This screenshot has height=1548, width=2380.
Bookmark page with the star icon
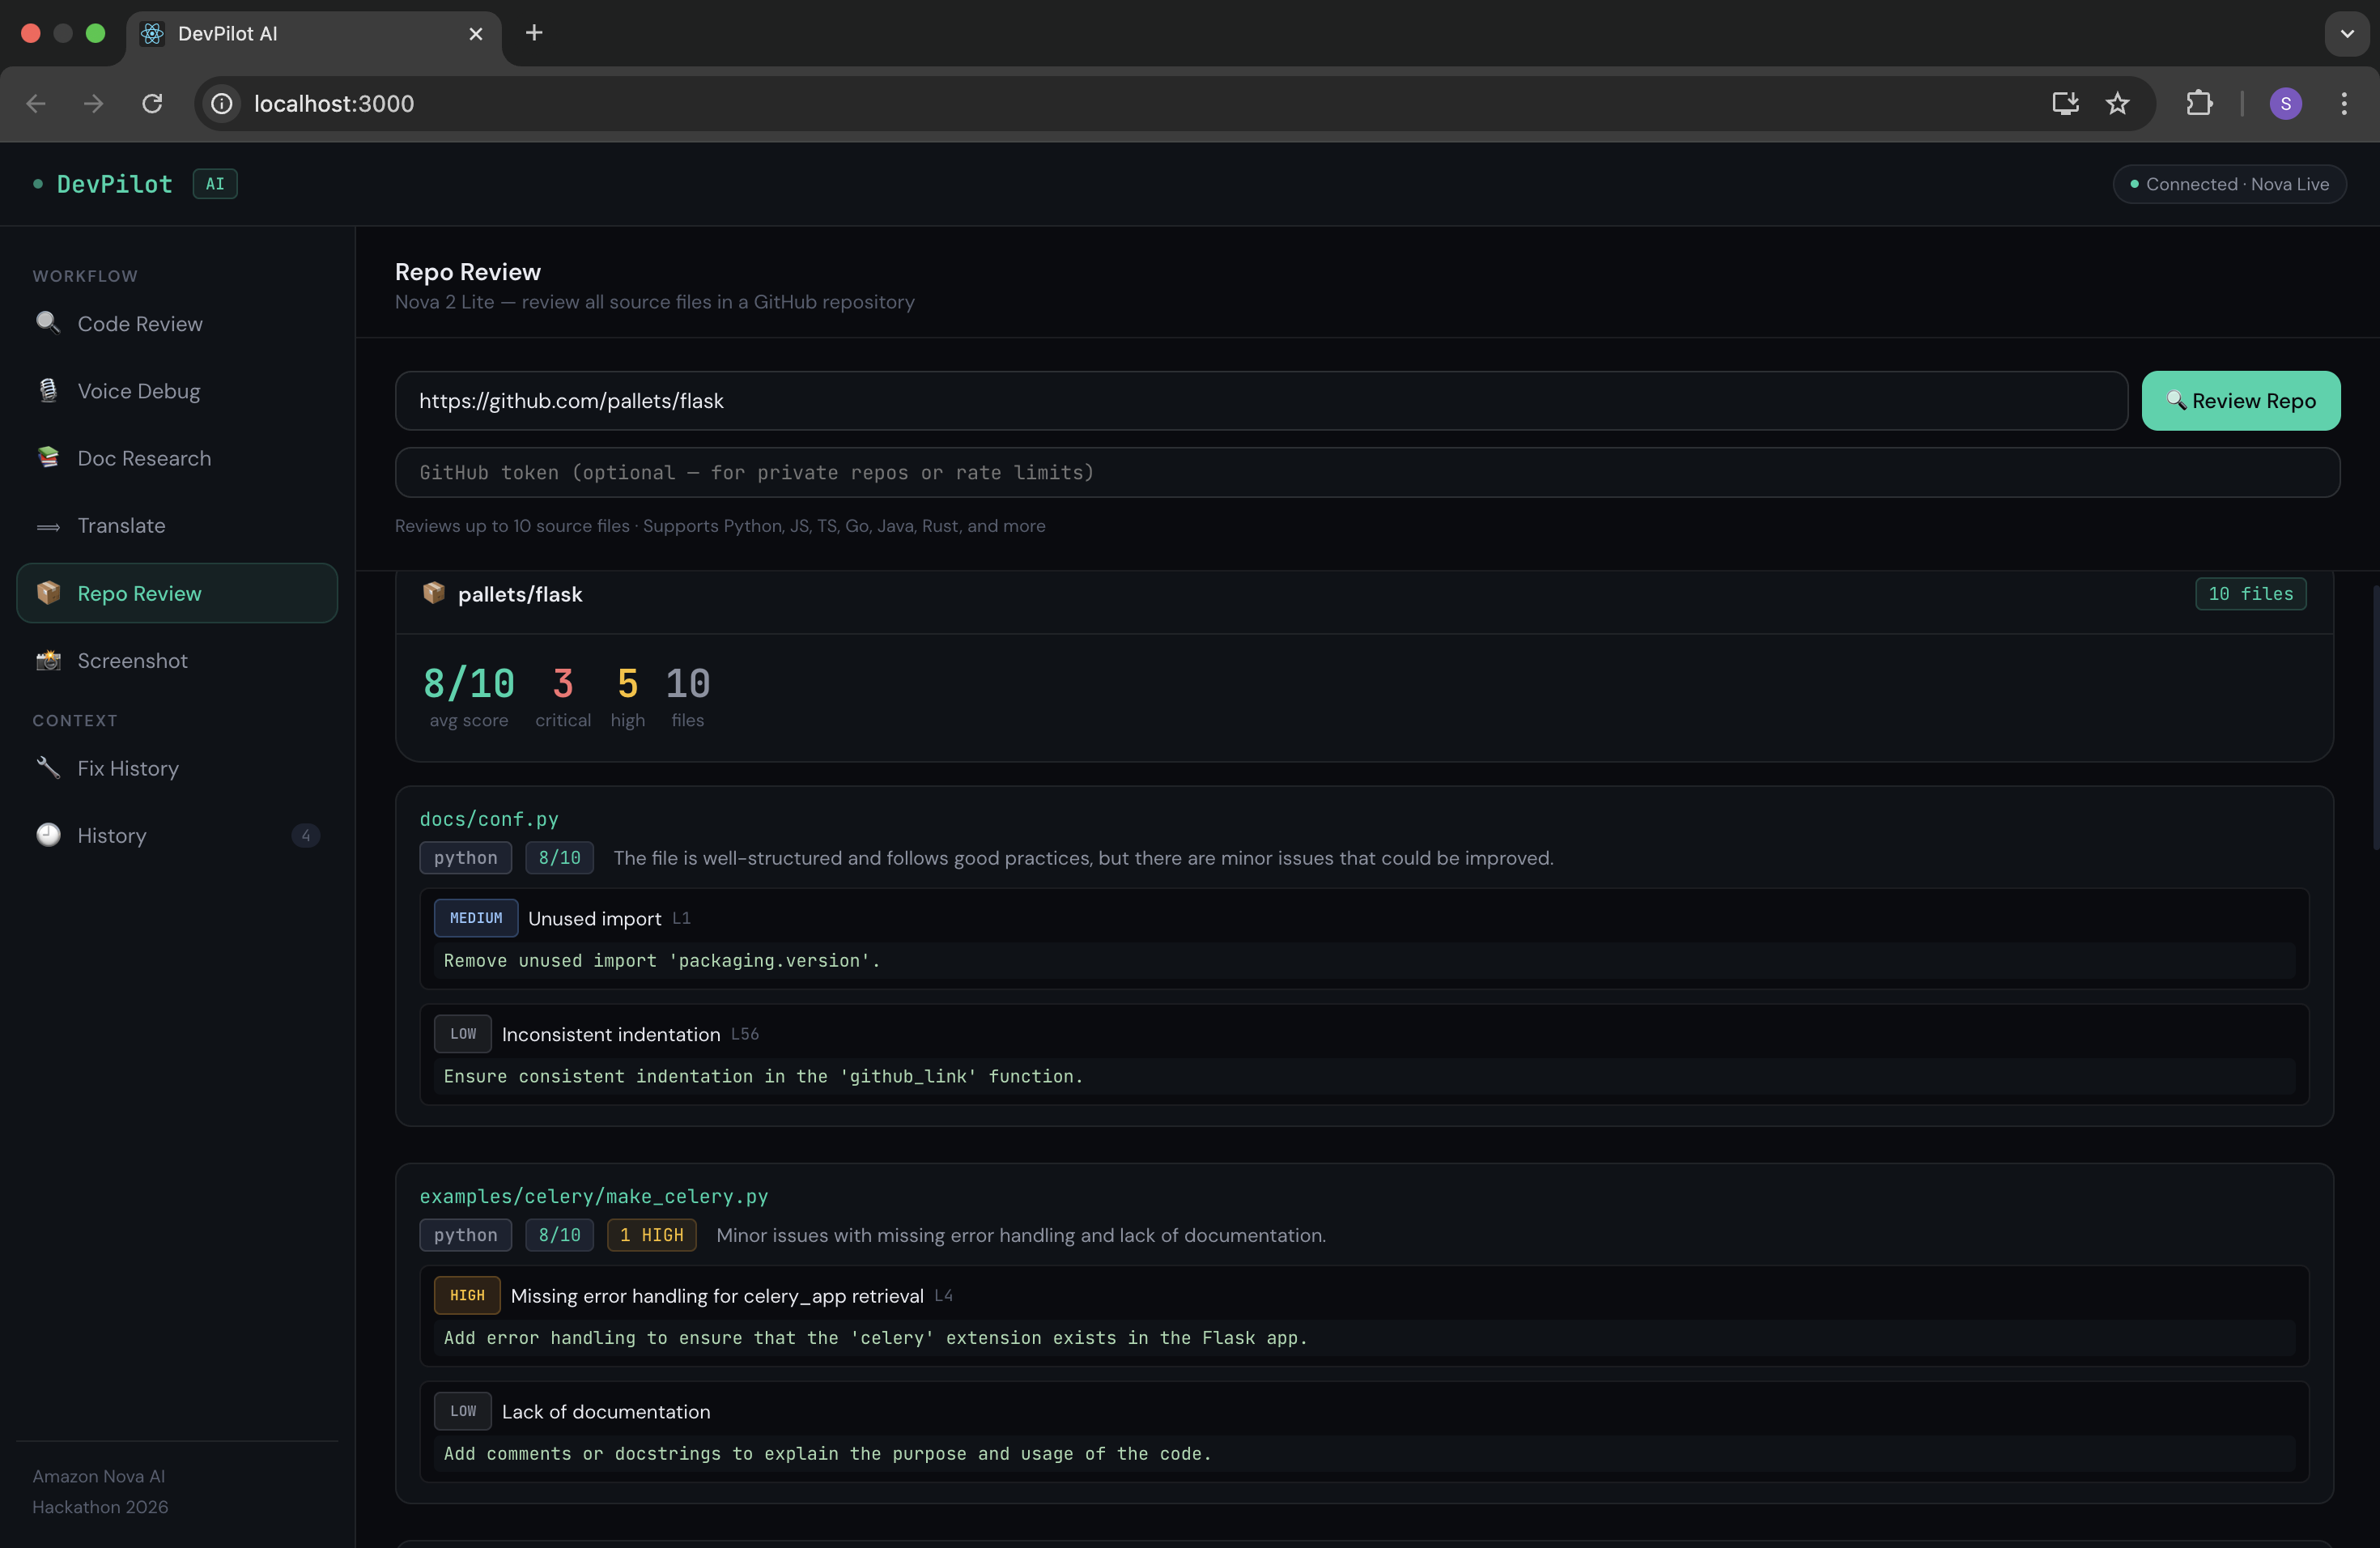point(2117,103)
